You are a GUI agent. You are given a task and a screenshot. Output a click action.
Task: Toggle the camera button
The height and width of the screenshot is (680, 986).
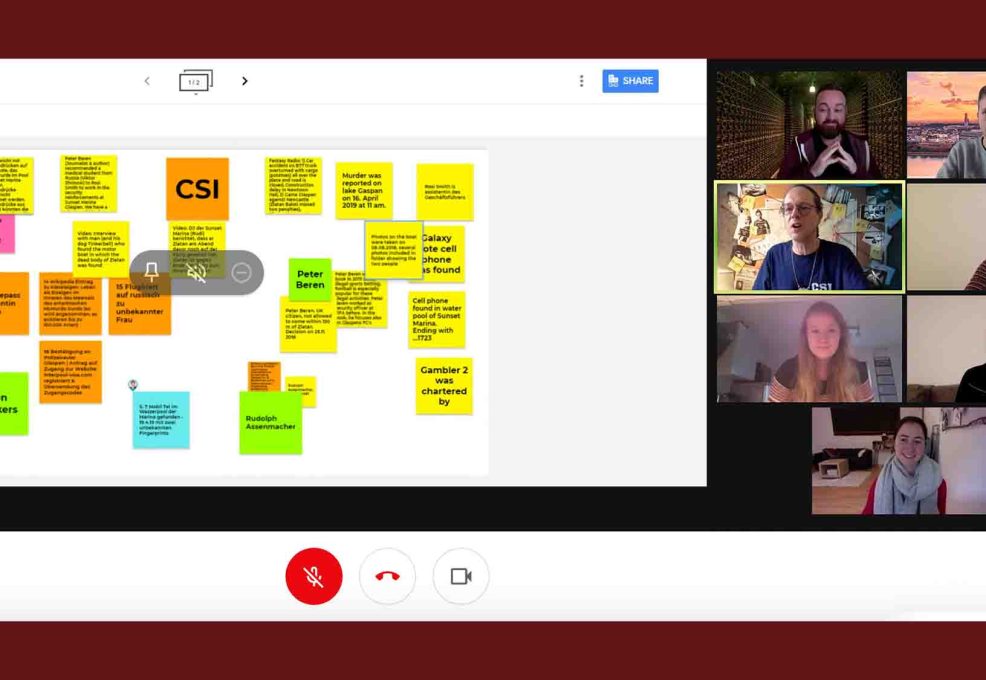[x=461, y=577]
